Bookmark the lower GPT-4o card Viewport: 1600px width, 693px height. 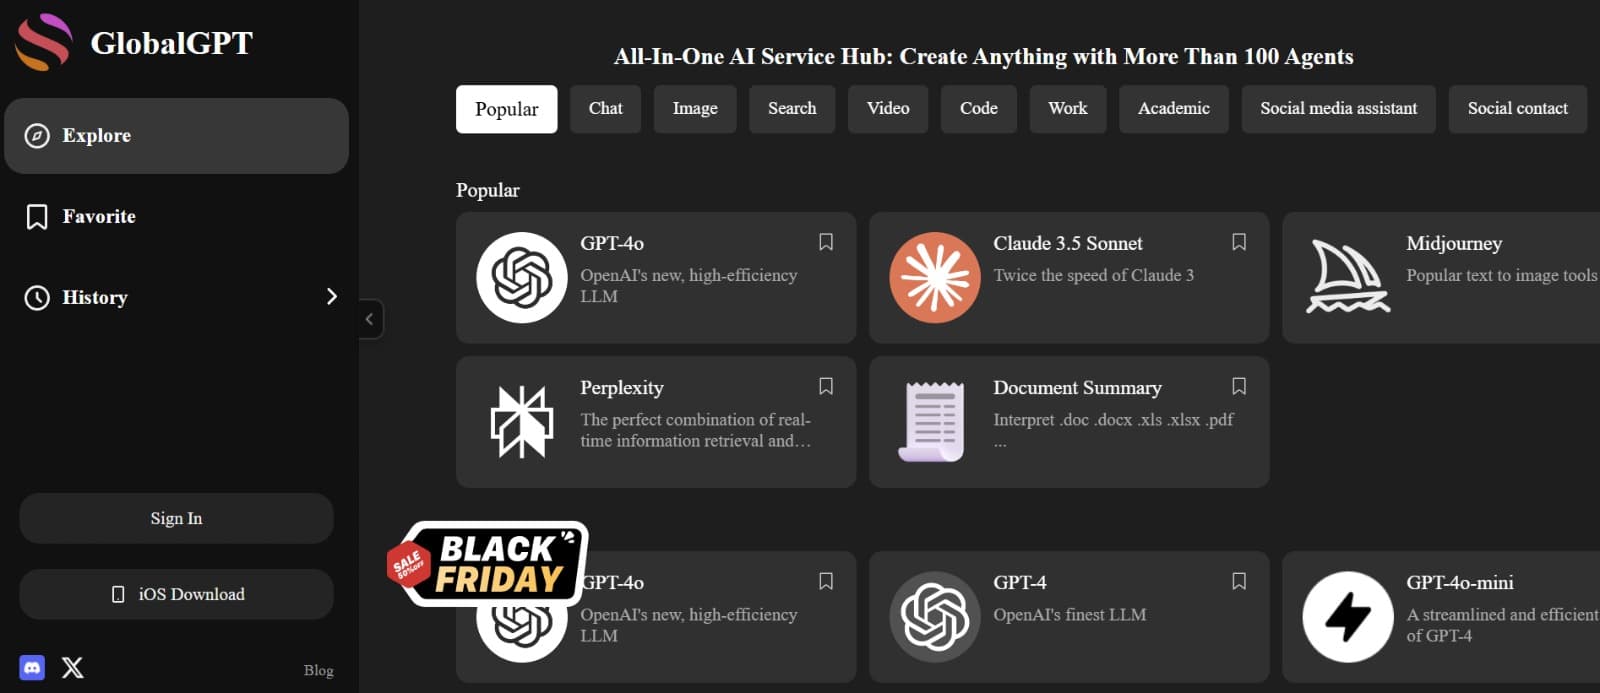point(826,581)
